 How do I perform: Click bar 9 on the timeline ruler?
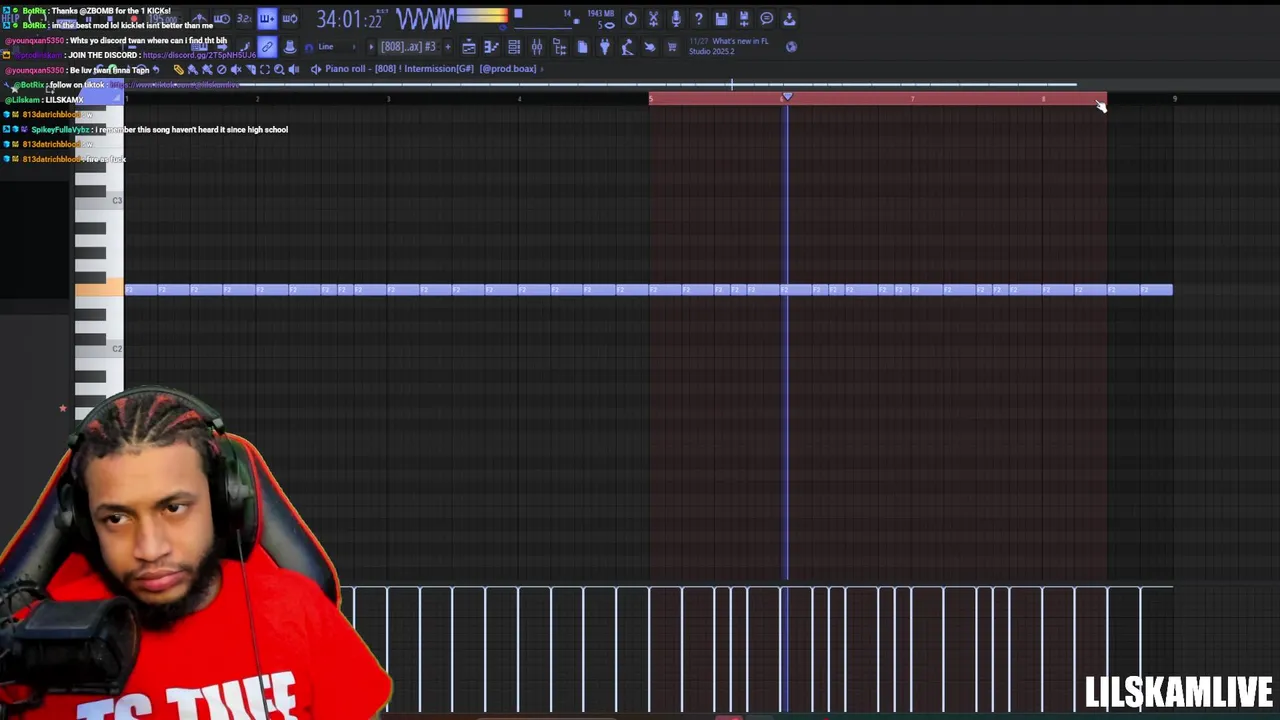point(1174,98)
